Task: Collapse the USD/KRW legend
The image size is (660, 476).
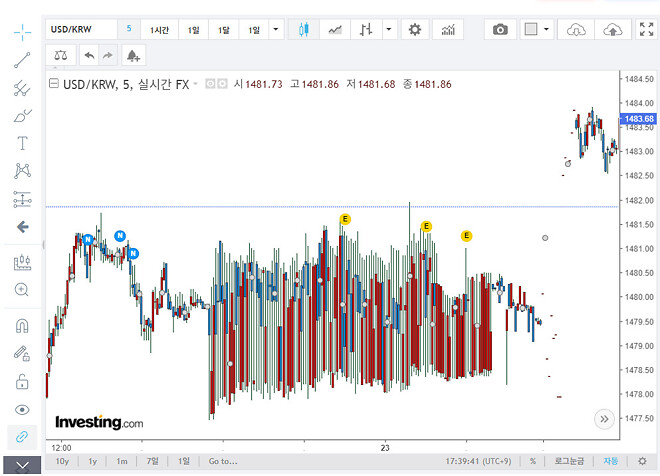Action: coord(53,85)
